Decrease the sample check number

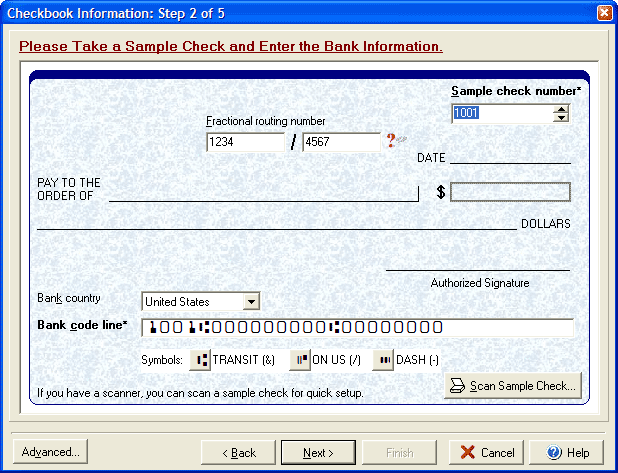[561, 118]
